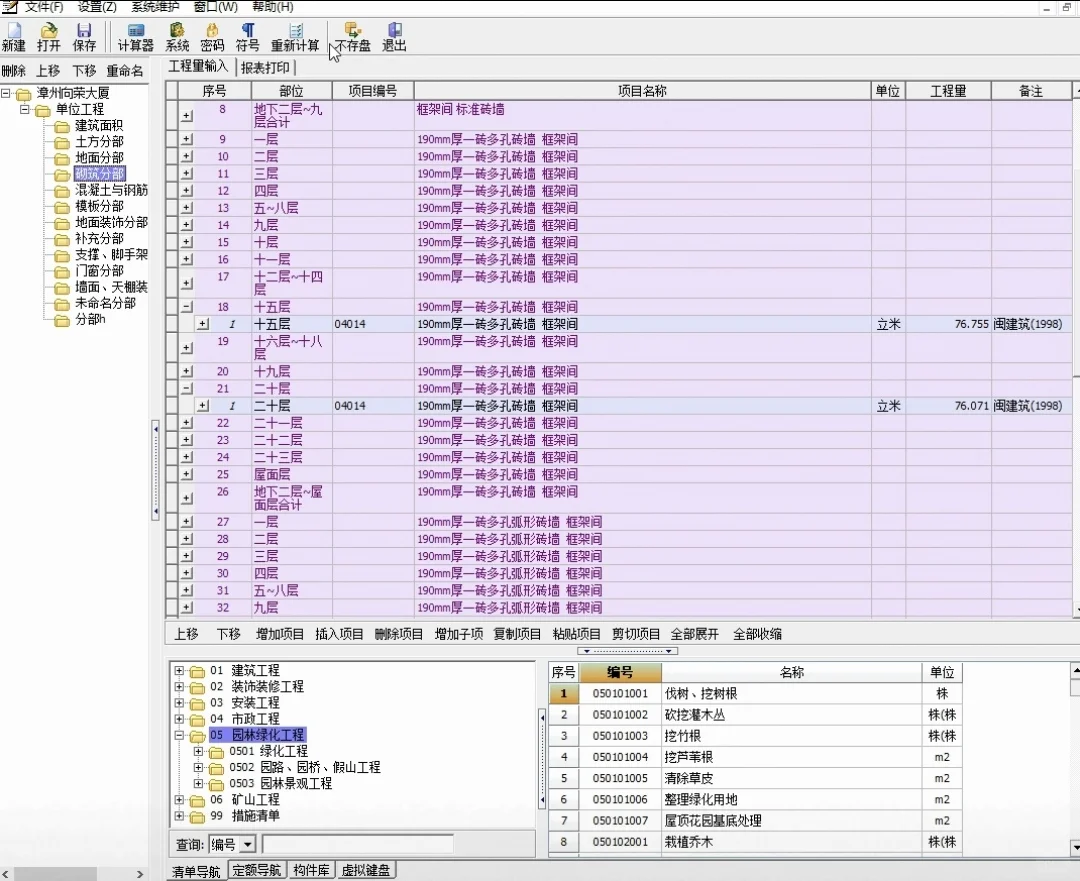
Task: Open the 文件(F) menu
Action: pos(44,7)
